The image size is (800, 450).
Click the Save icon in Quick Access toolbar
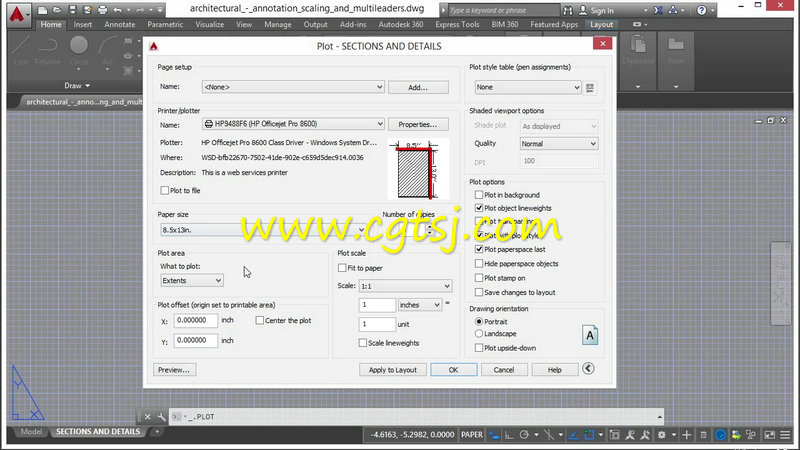[72, 10]
